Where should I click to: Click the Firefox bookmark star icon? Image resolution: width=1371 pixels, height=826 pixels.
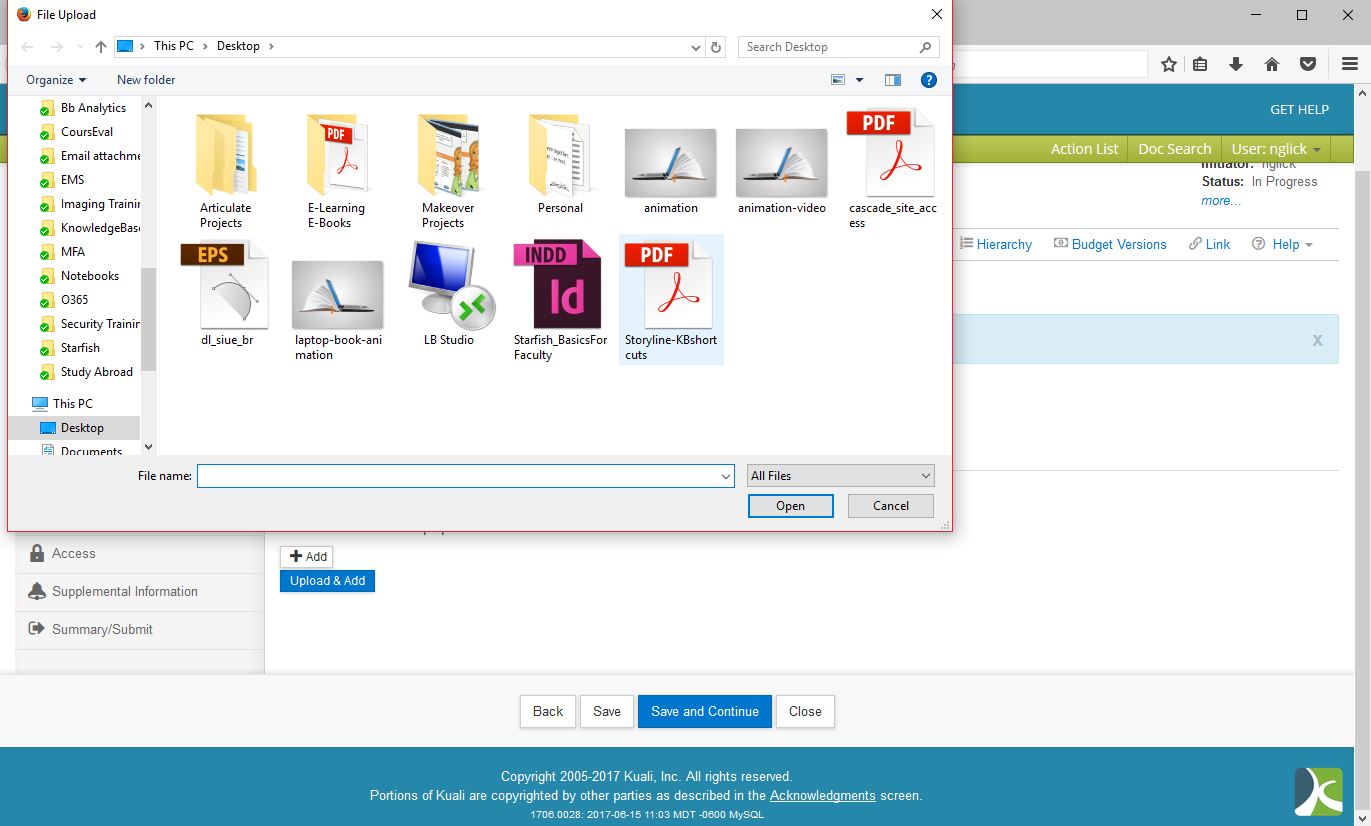pos(1169,64)
